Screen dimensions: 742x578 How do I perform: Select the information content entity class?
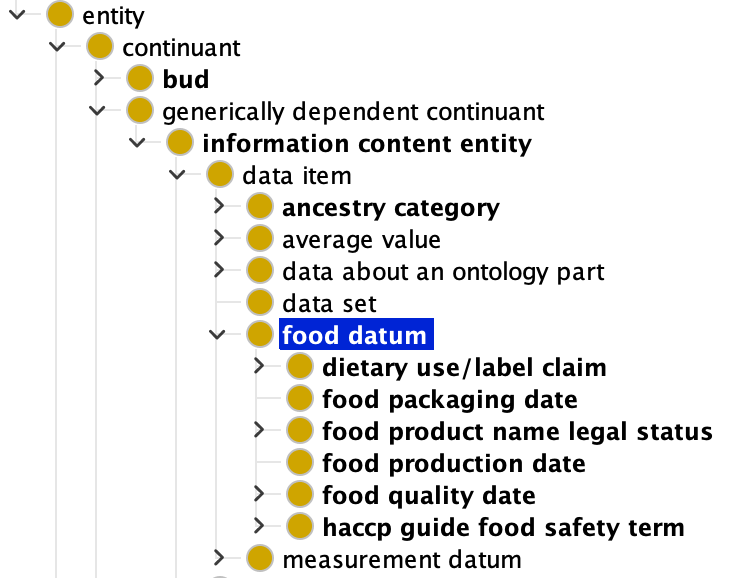click(367, 144)
